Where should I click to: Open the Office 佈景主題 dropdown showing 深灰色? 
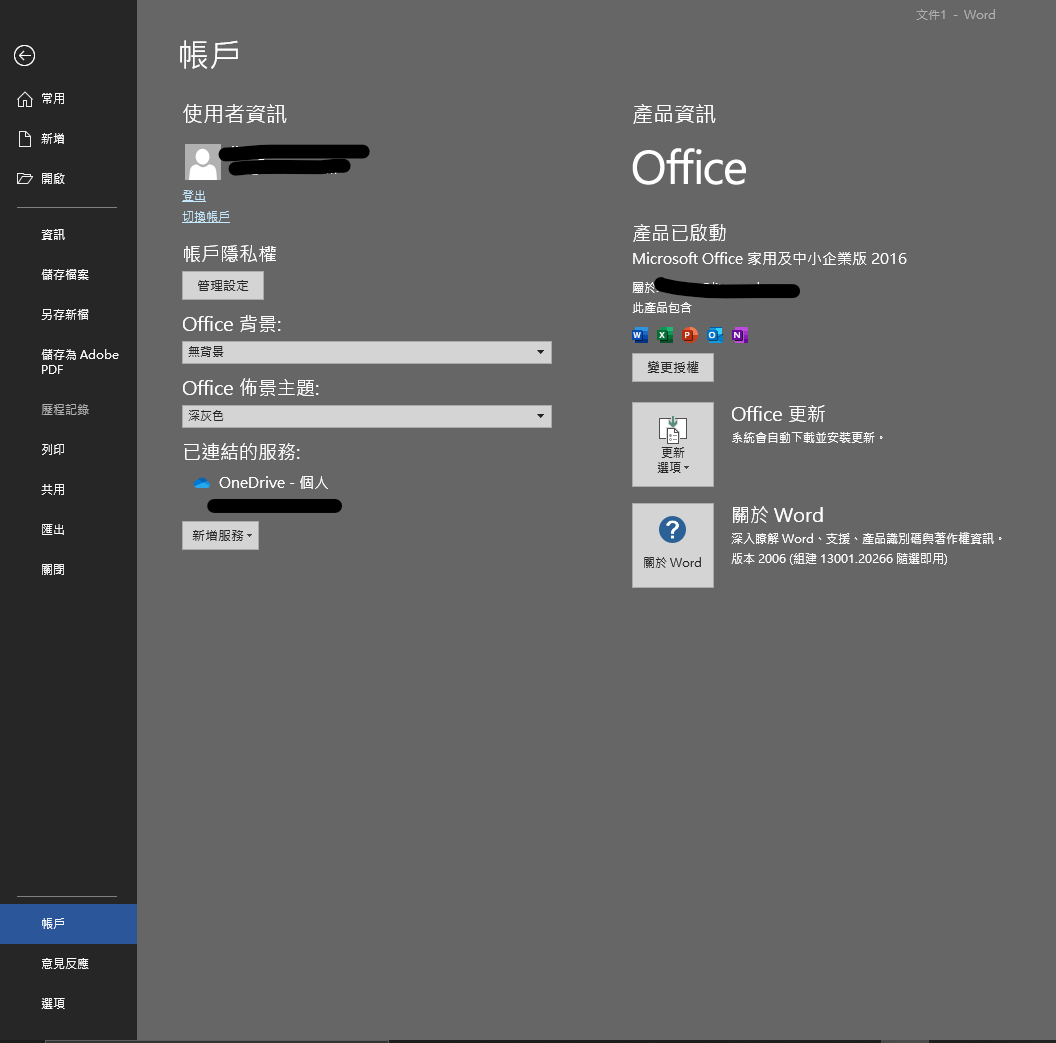pyautogui.click(x=366, y=416)
